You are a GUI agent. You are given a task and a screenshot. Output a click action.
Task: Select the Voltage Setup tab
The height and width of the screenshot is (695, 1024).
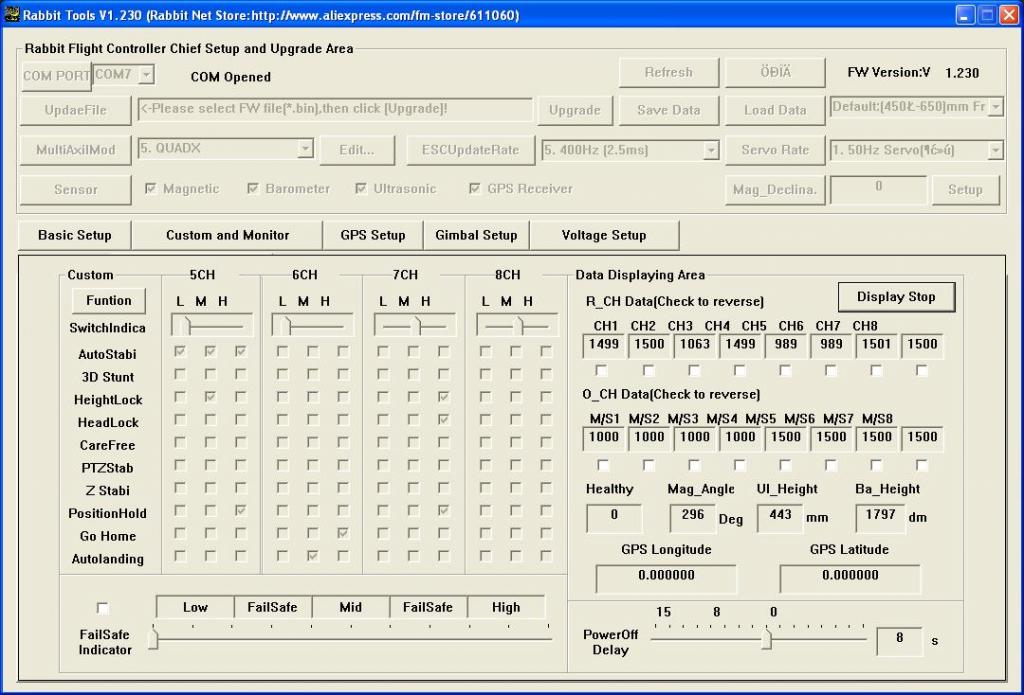click(603, 235)
